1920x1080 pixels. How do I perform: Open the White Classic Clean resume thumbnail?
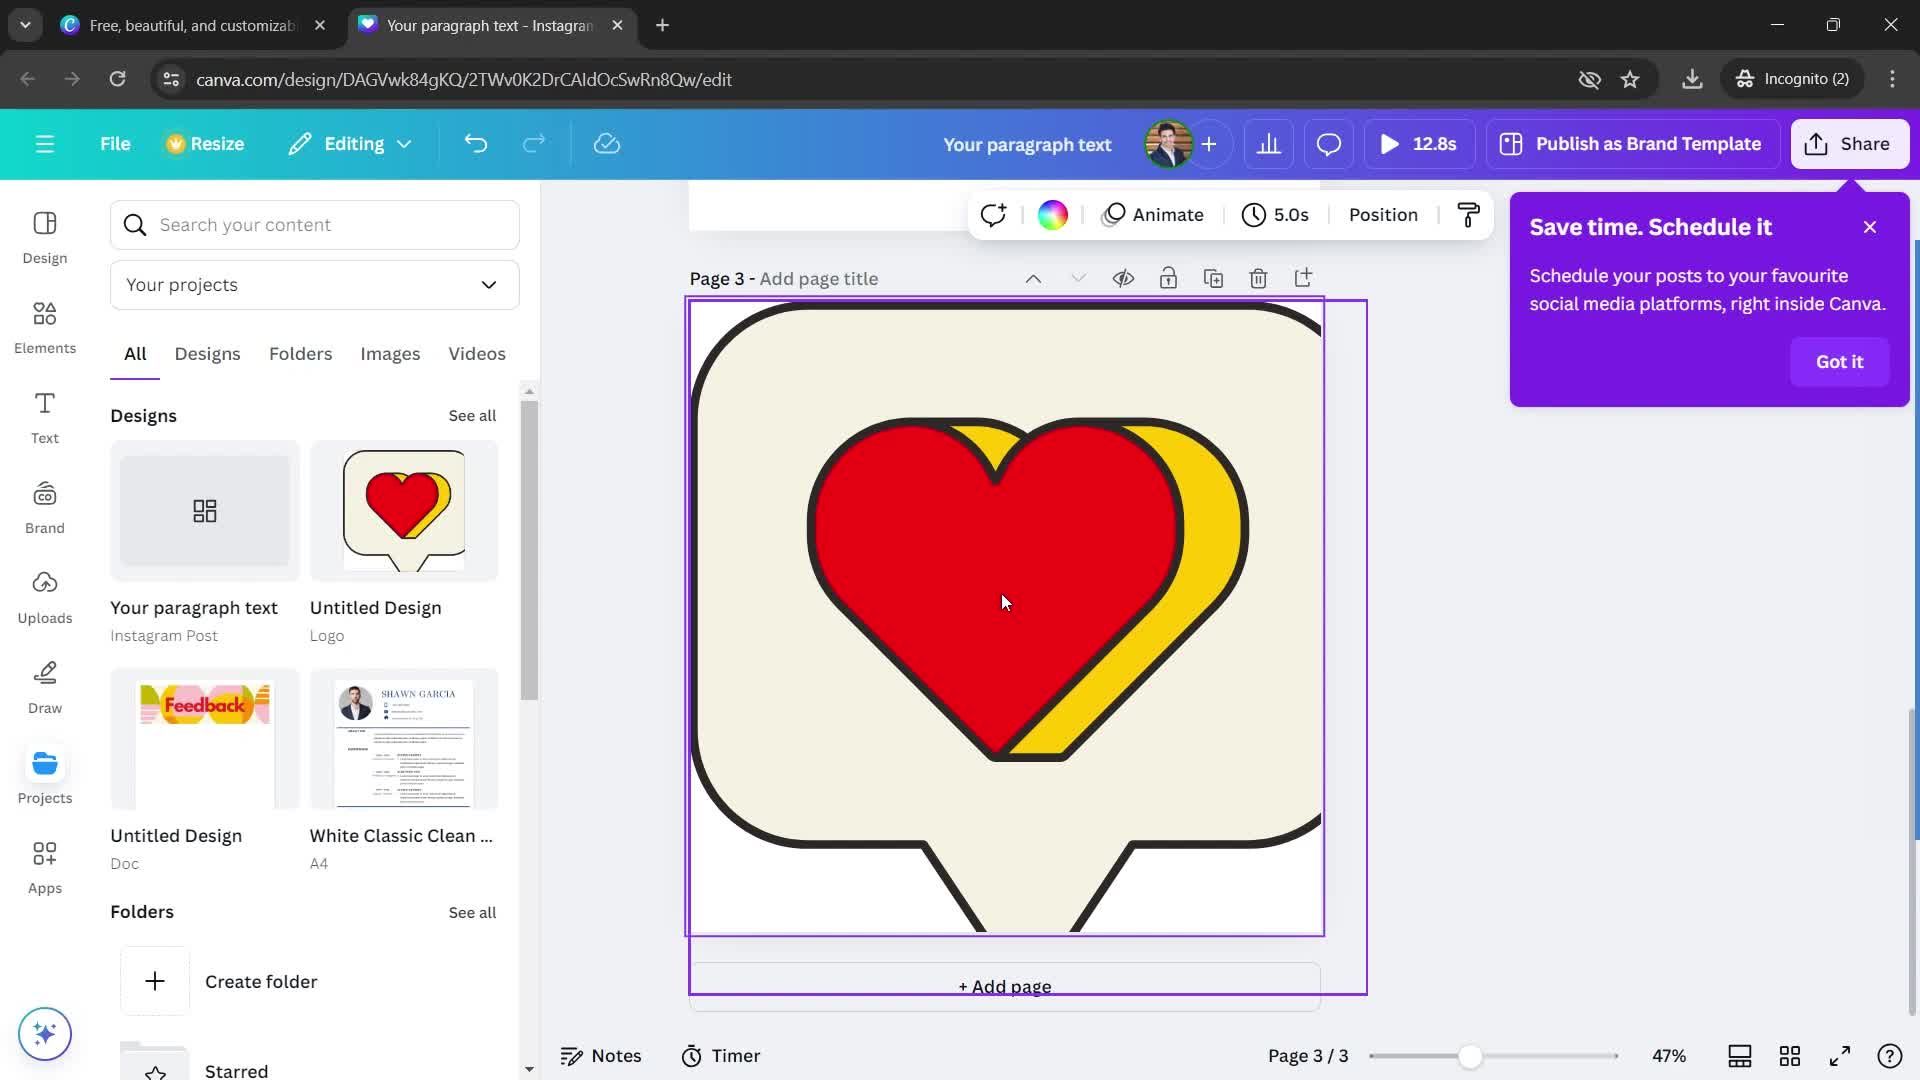[404, 739]
